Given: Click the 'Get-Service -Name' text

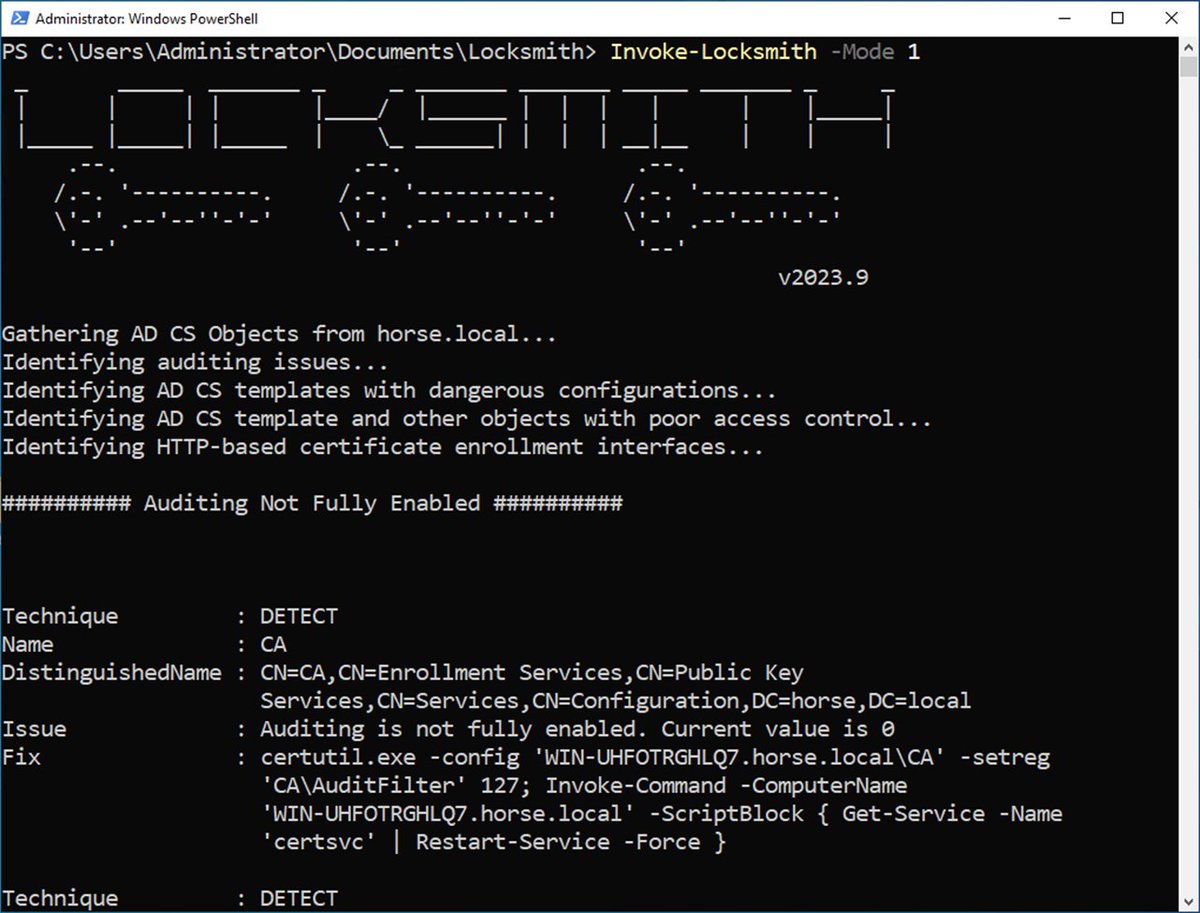Looking at the screenshot, I should [x=952, y=813].
